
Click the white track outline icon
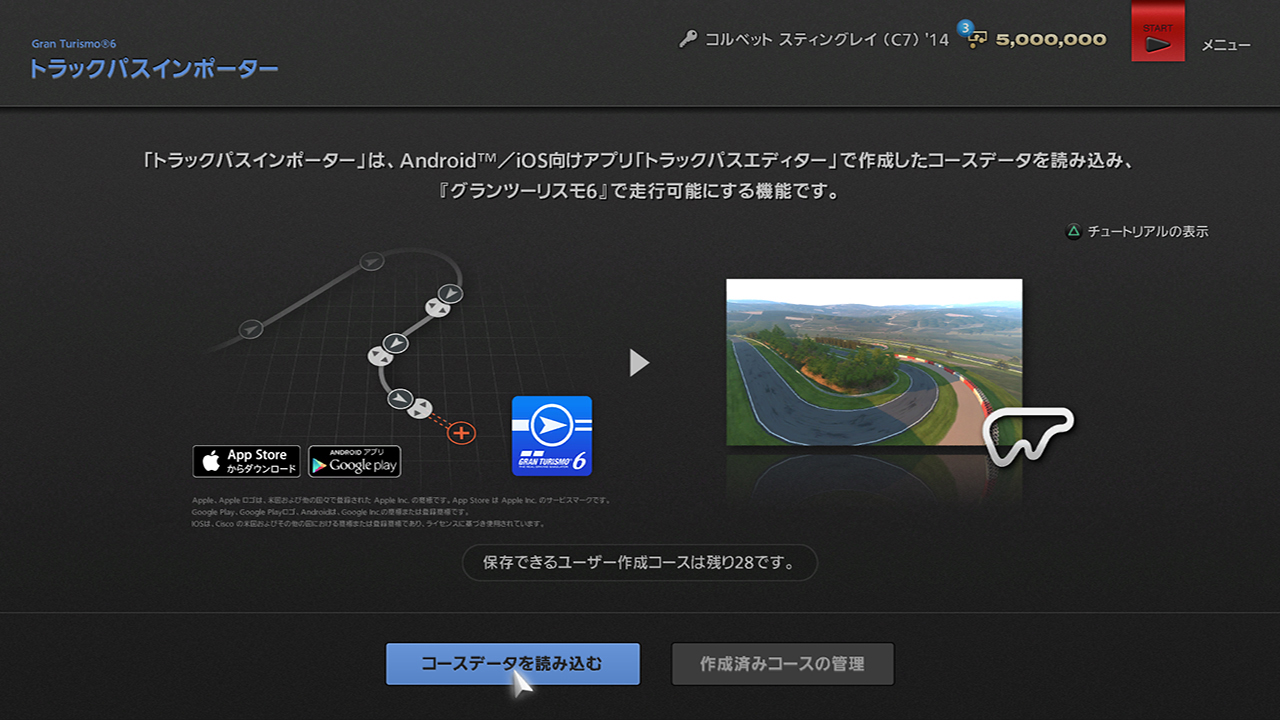coord(1028,433)
